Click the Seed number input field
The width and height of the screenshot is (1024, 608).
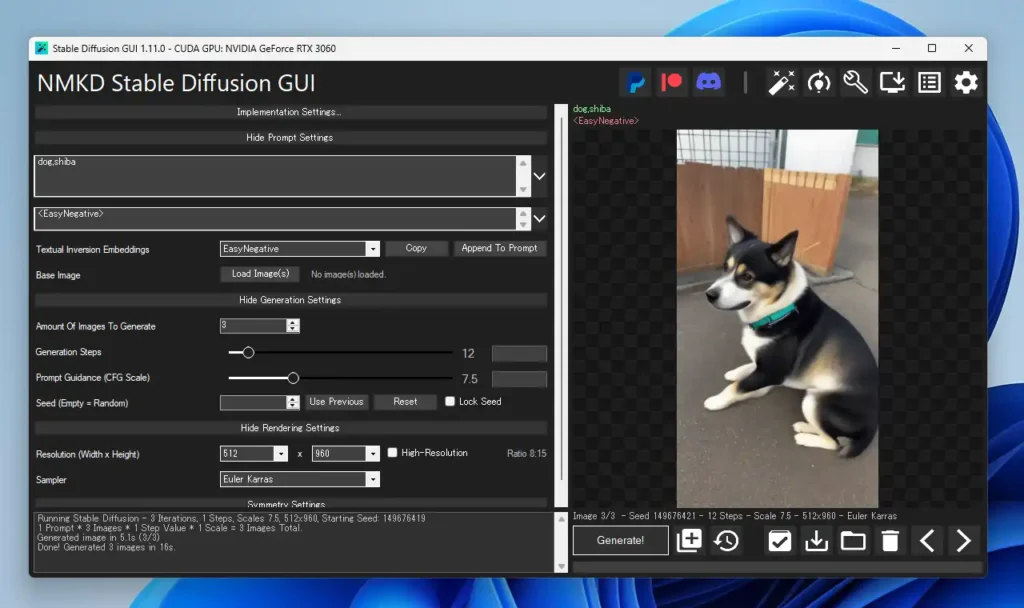253,402
